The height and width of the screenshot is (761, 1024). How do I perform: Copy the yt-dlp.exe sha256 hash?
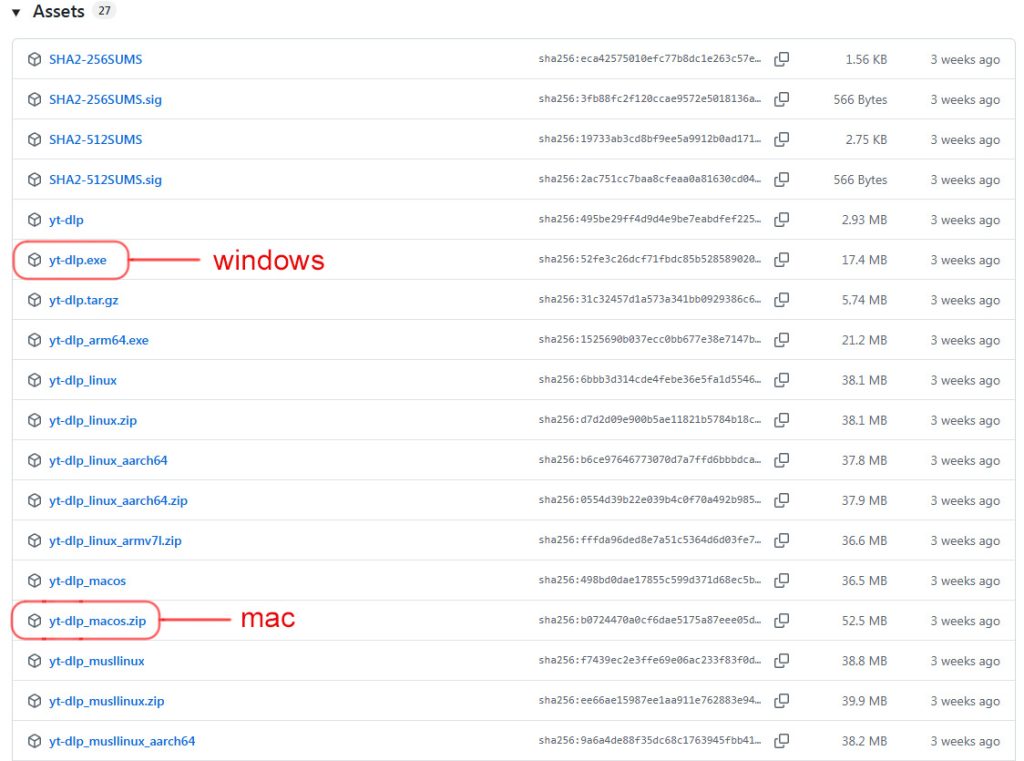pyautogui.click(x=781, y=260)
